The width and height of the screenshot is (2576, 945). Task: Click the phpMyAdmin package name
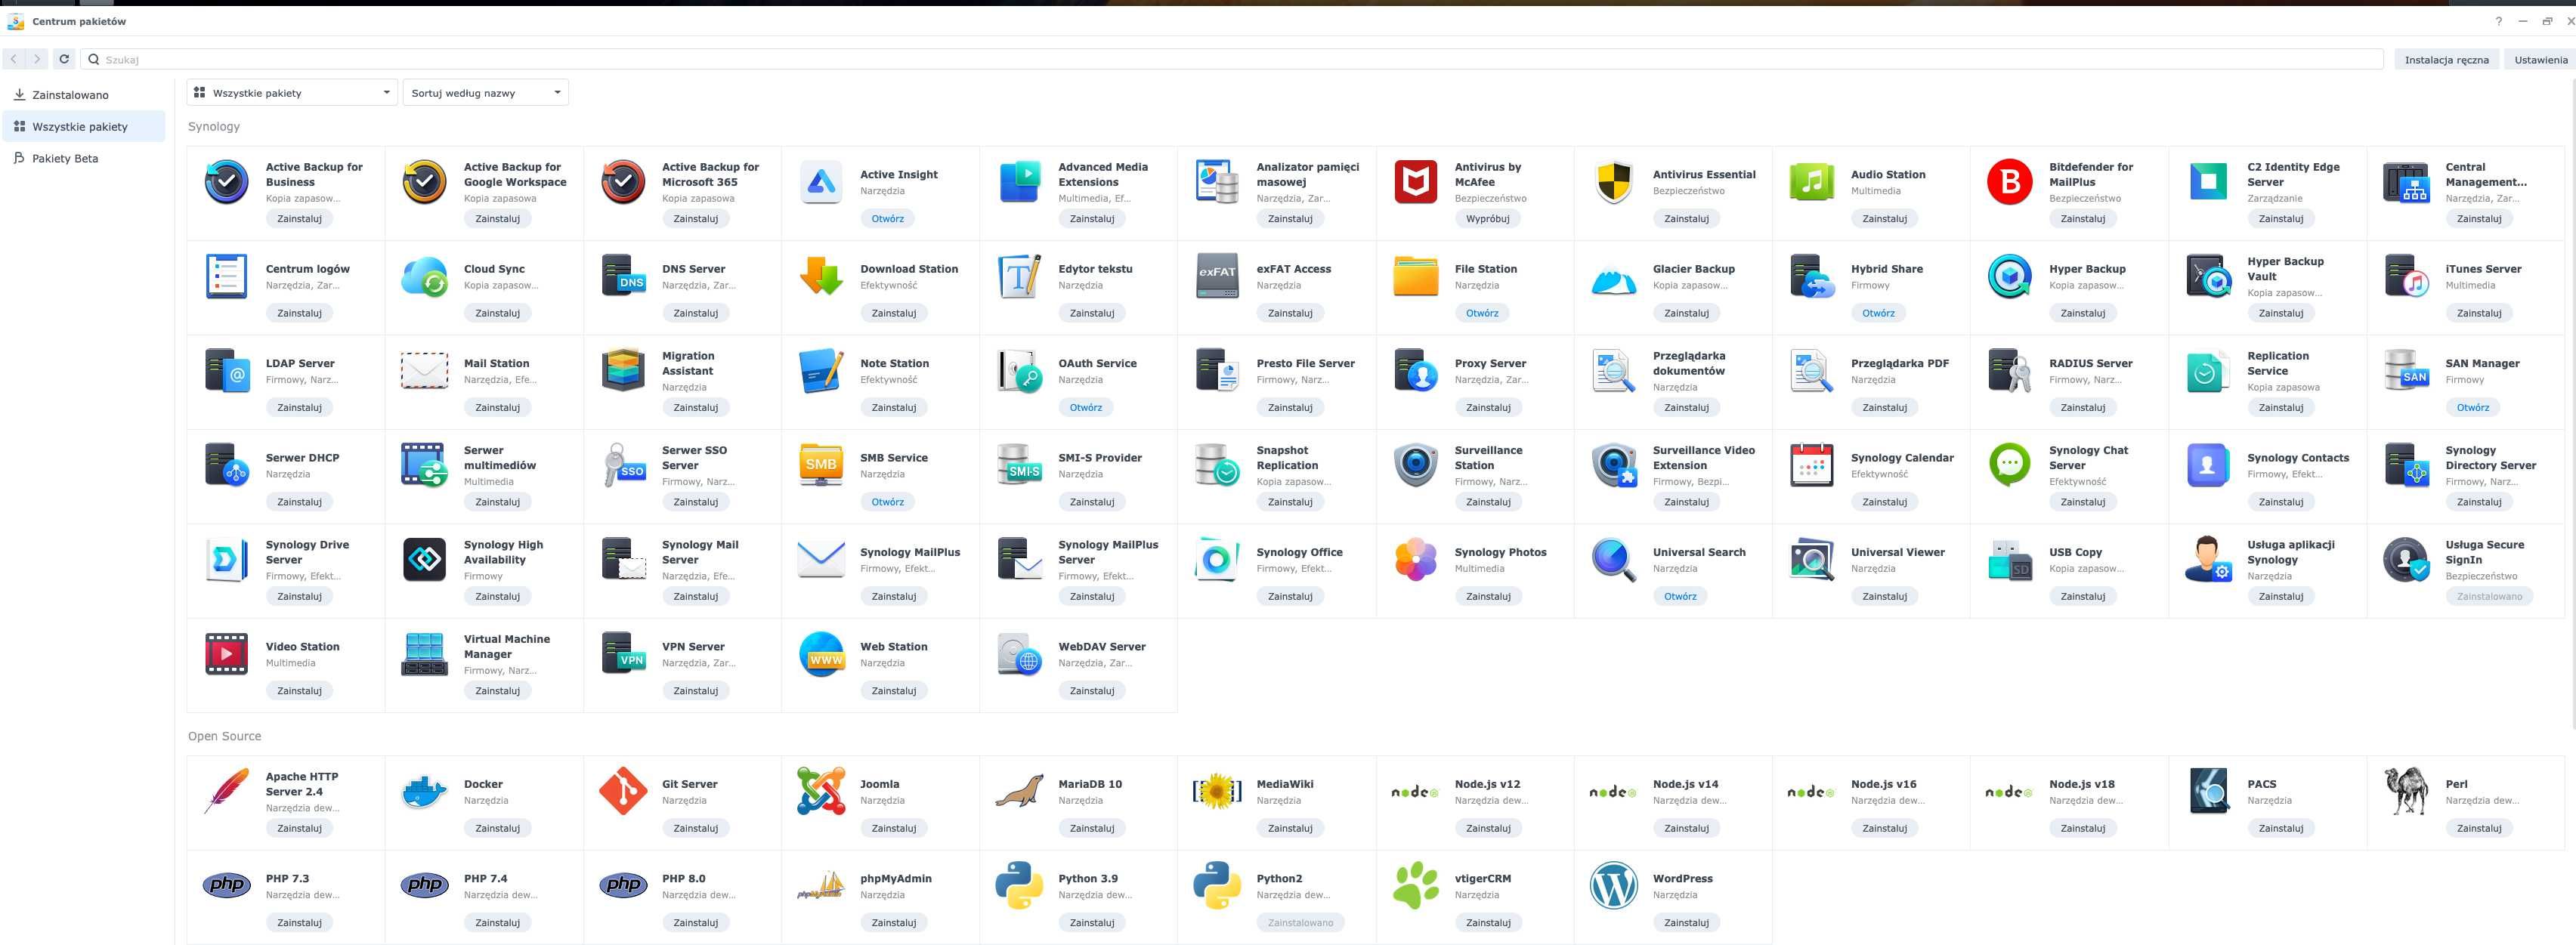click(x=896, y=878)
